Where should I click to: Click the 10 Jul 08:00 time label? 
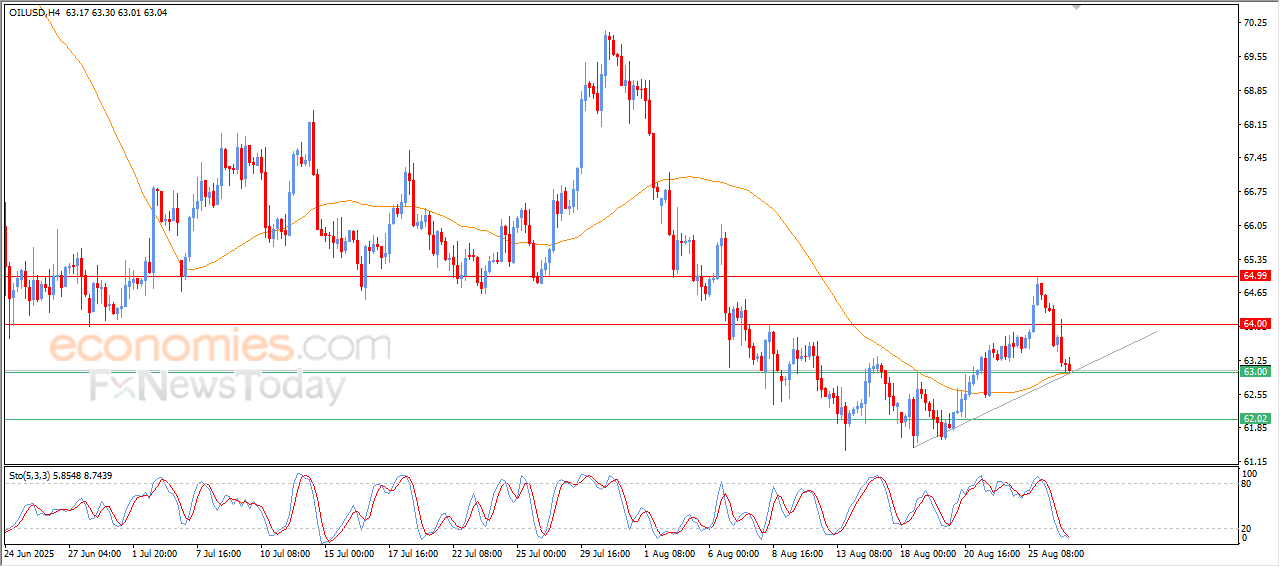point(287,552)
